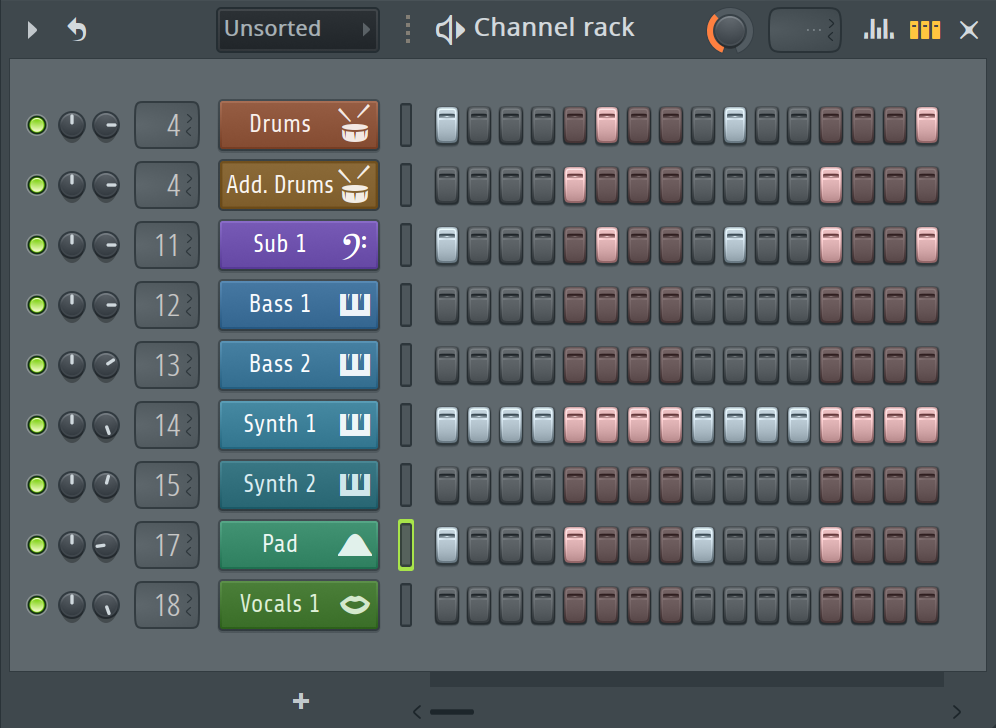
Task: Mute the Drums channel green LED
Action: [37, 125]
